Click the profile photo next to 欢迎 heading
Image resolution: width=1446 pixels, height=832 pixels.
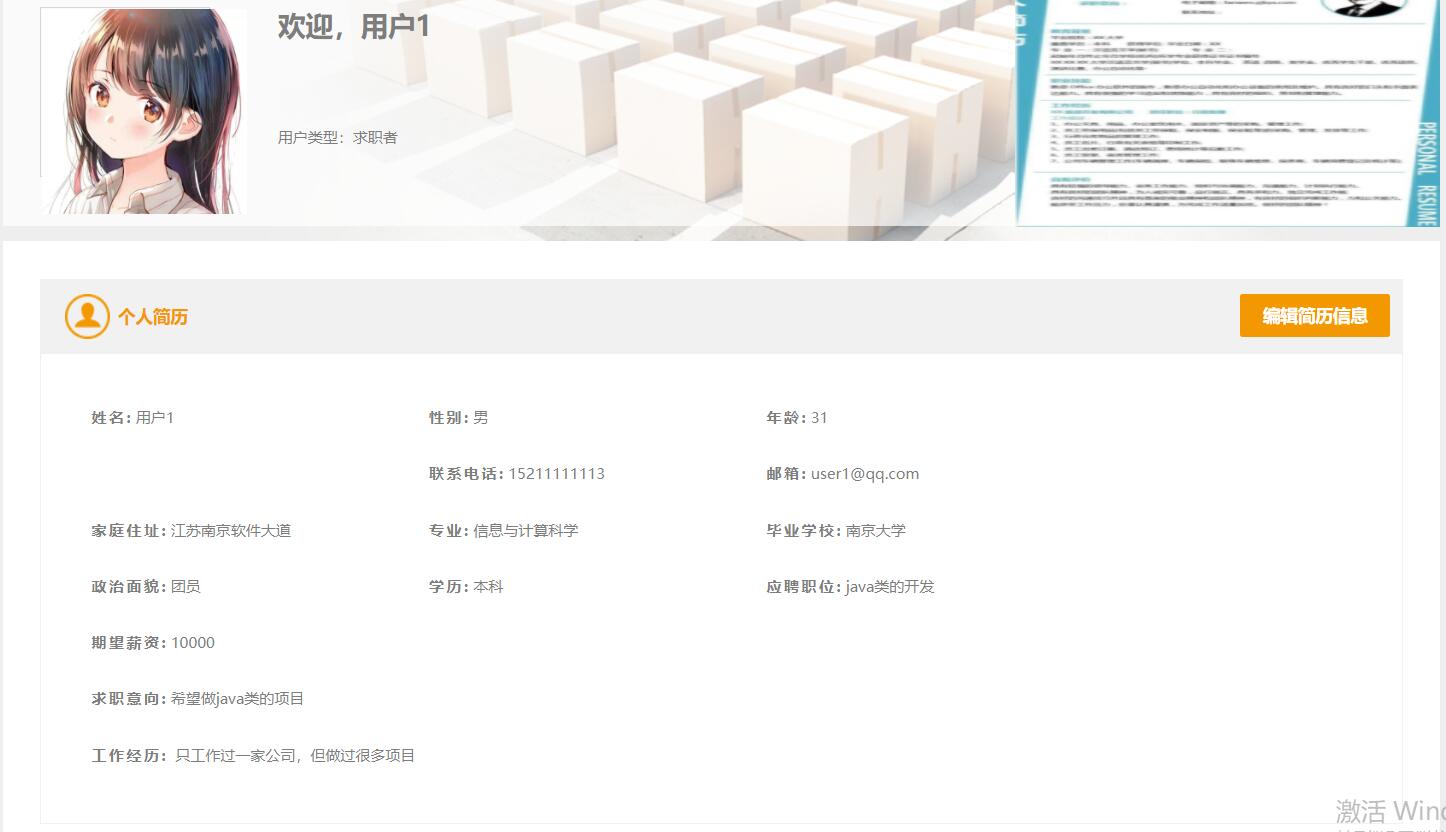point(143,110)
